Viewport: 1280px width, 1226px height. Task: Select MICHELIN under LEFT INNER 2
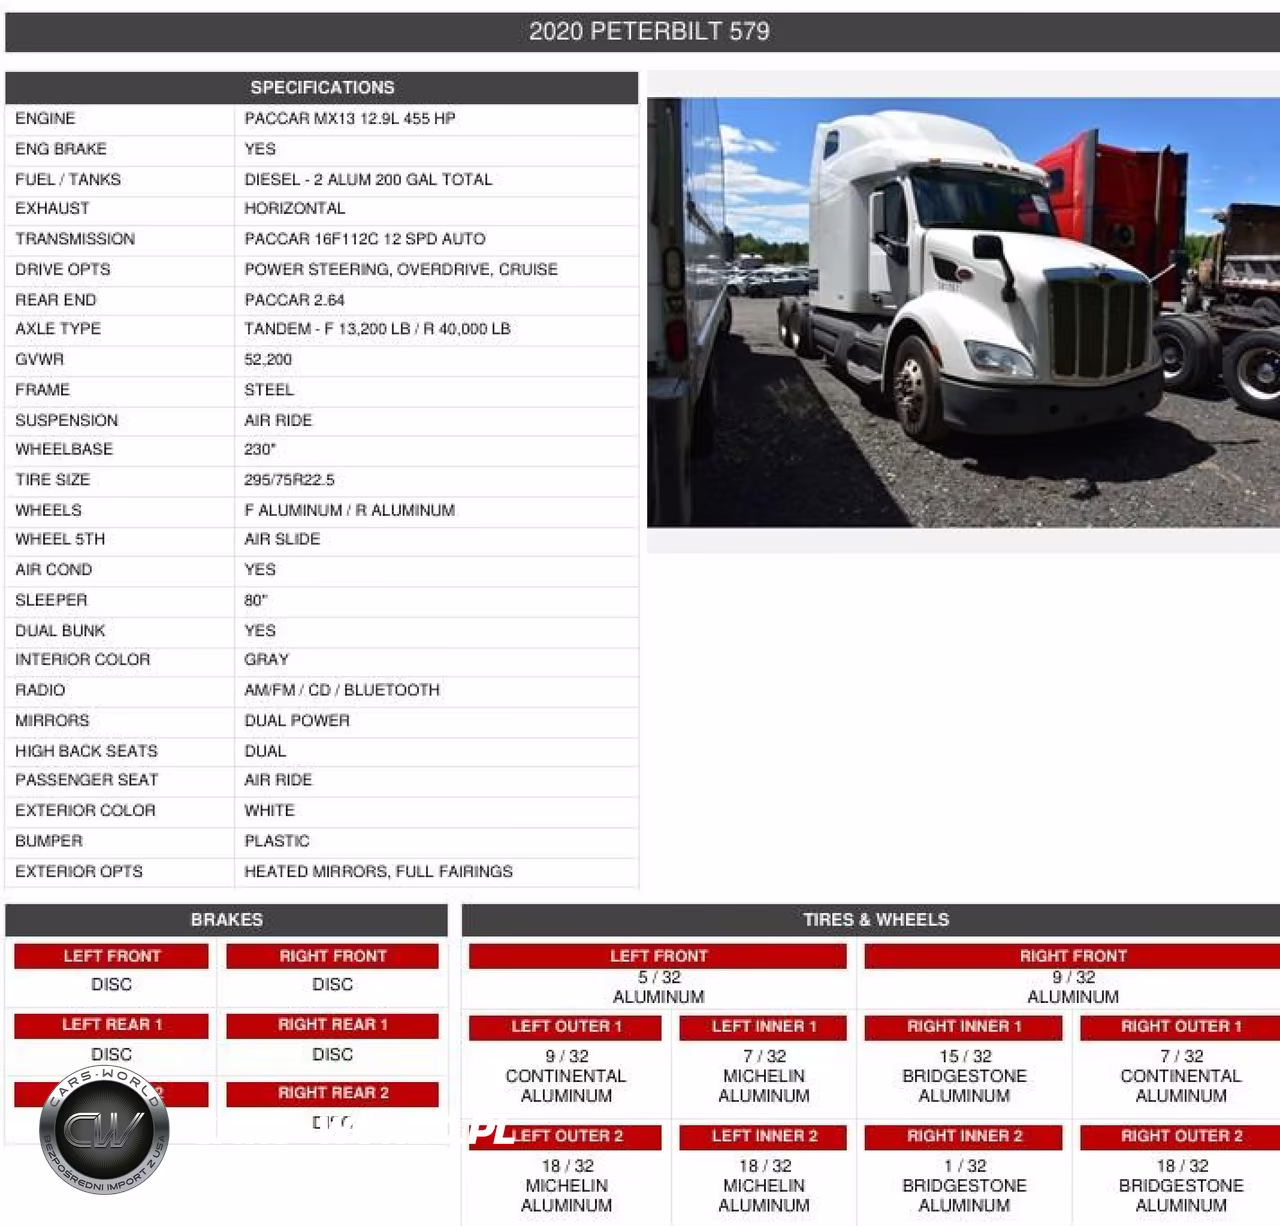(x=764, y=1187)
